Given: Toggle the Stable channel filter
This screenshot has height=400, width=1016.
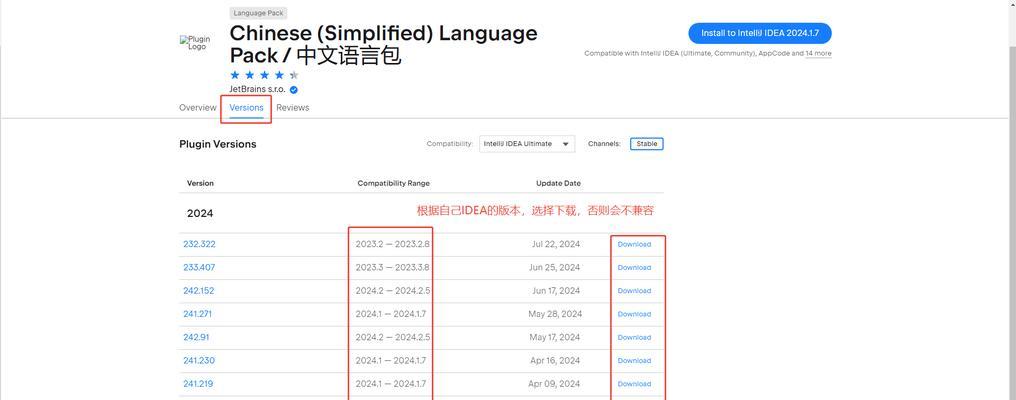Looking at the screenshot, I should coord(647,144).
